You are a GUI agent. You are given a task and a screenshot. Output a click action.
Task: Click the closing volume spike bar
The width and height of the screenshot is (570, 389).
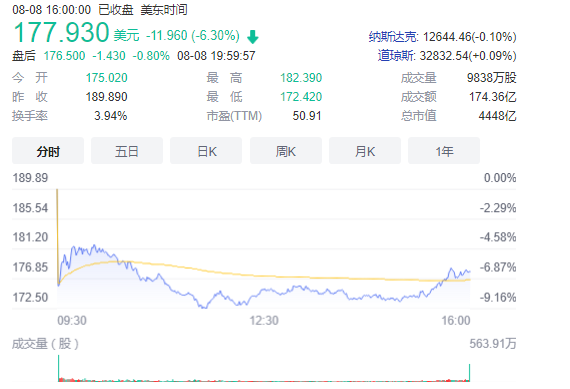[x=469, y=372]
